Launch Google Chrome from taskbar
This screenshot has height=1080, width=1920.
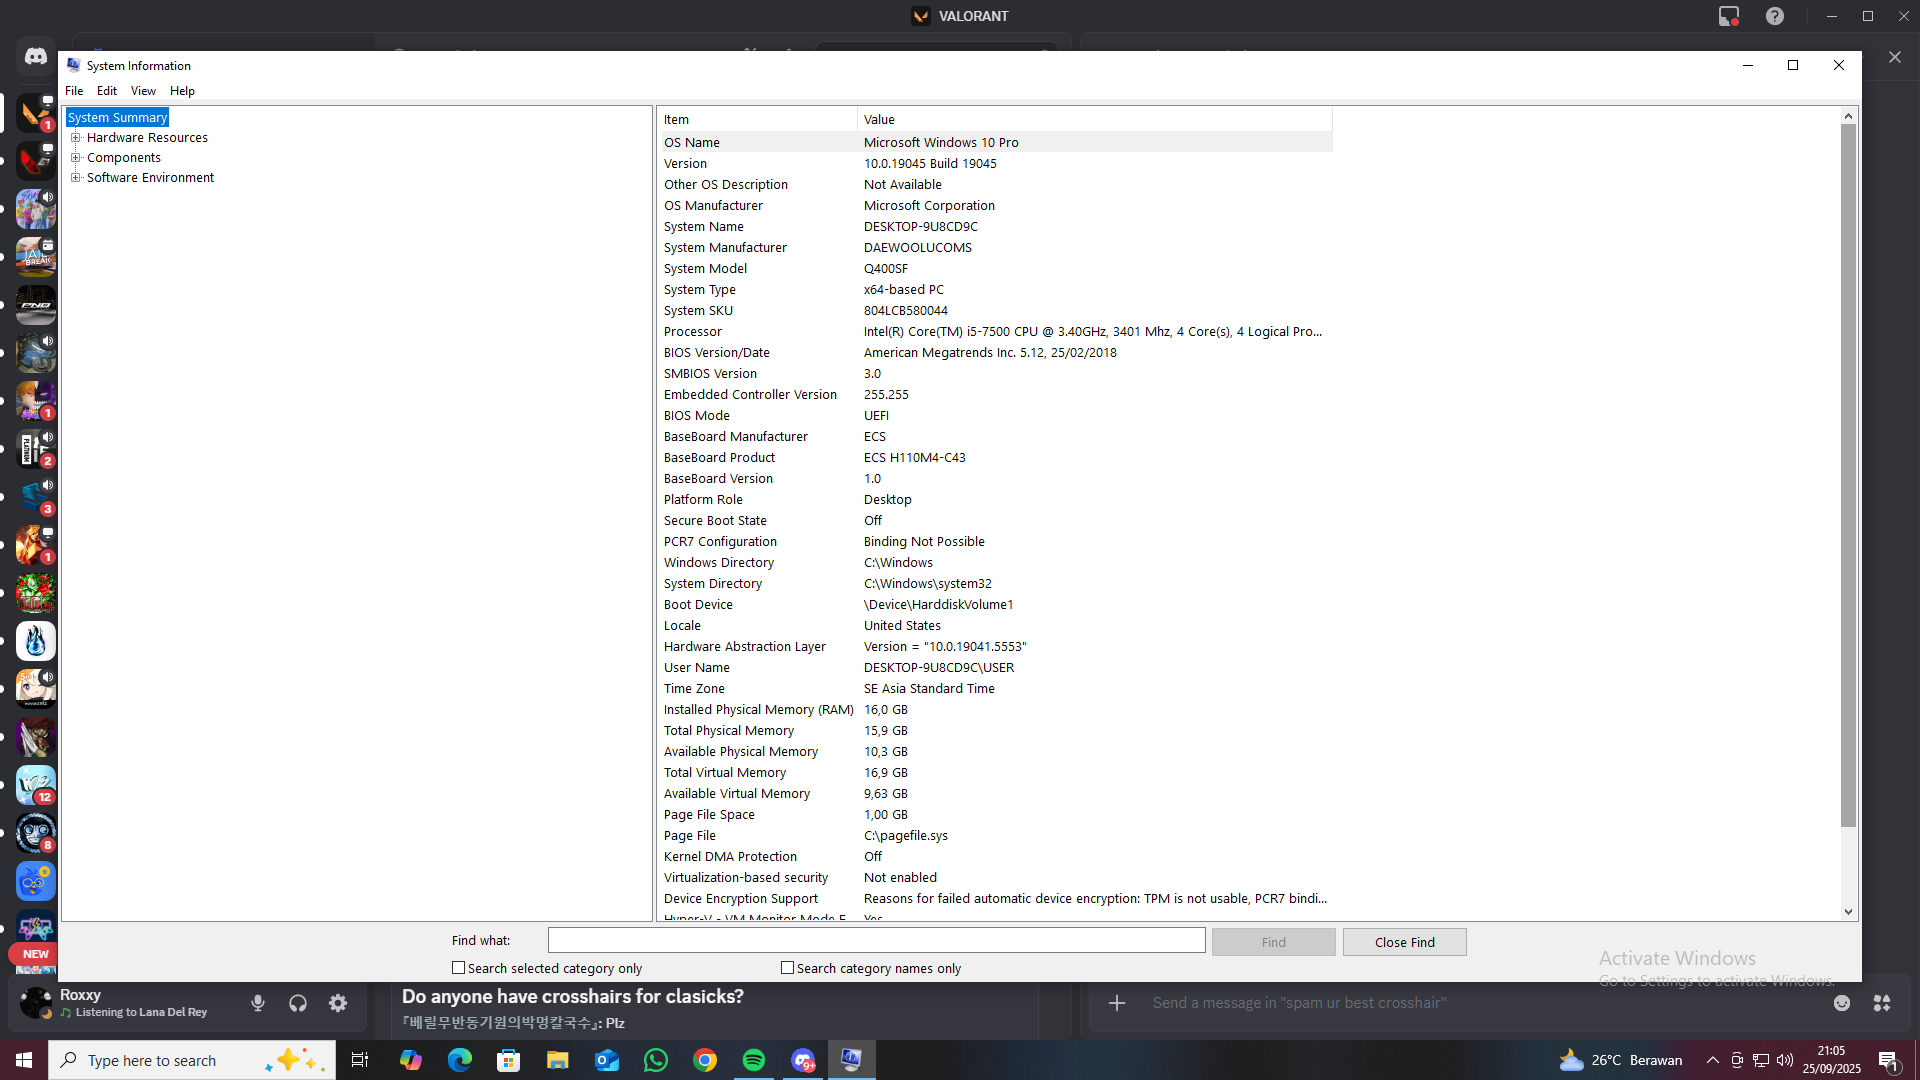(x=705, y=1060)
